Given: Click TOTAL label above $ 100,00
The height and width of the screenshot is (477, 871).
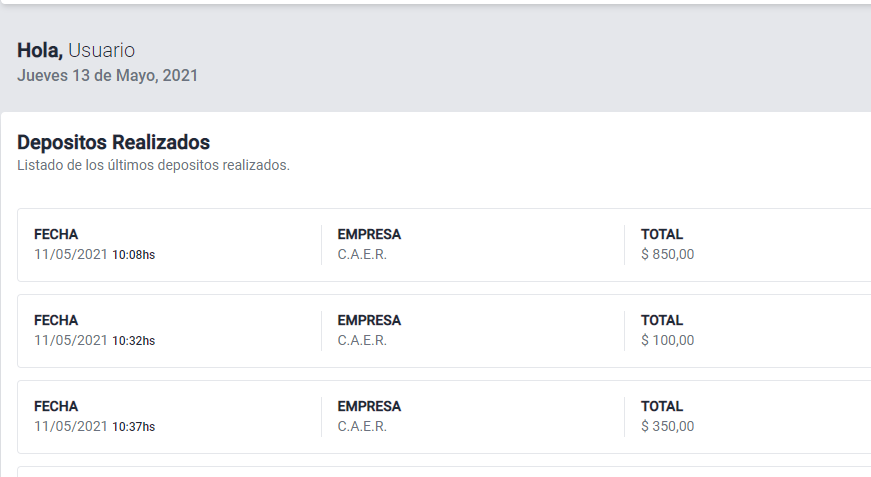Looking at the screenshot, I should [x=662, y=321].
